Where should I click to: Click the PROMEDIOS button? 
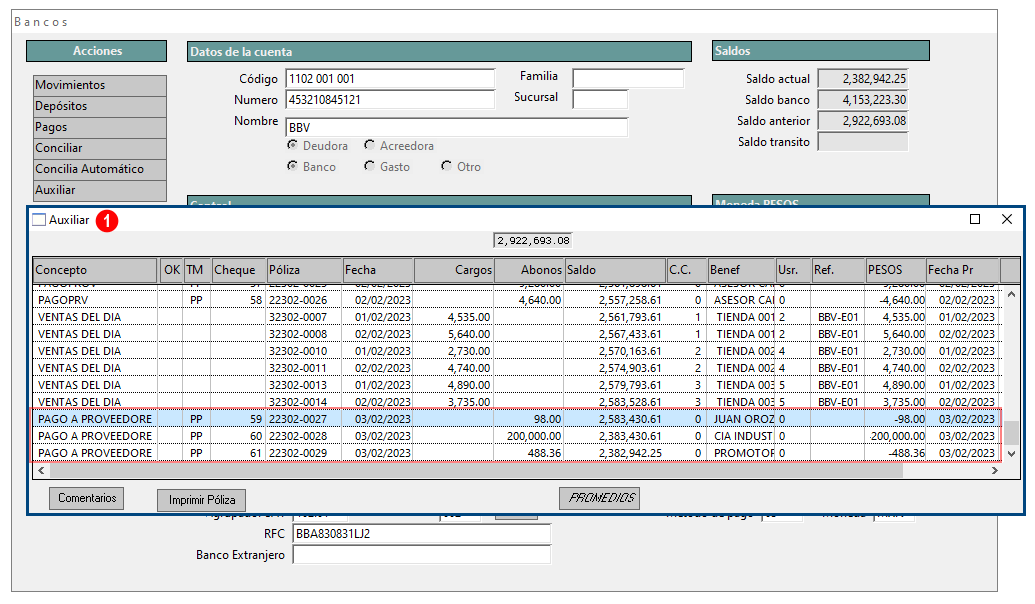coord(599,498)
